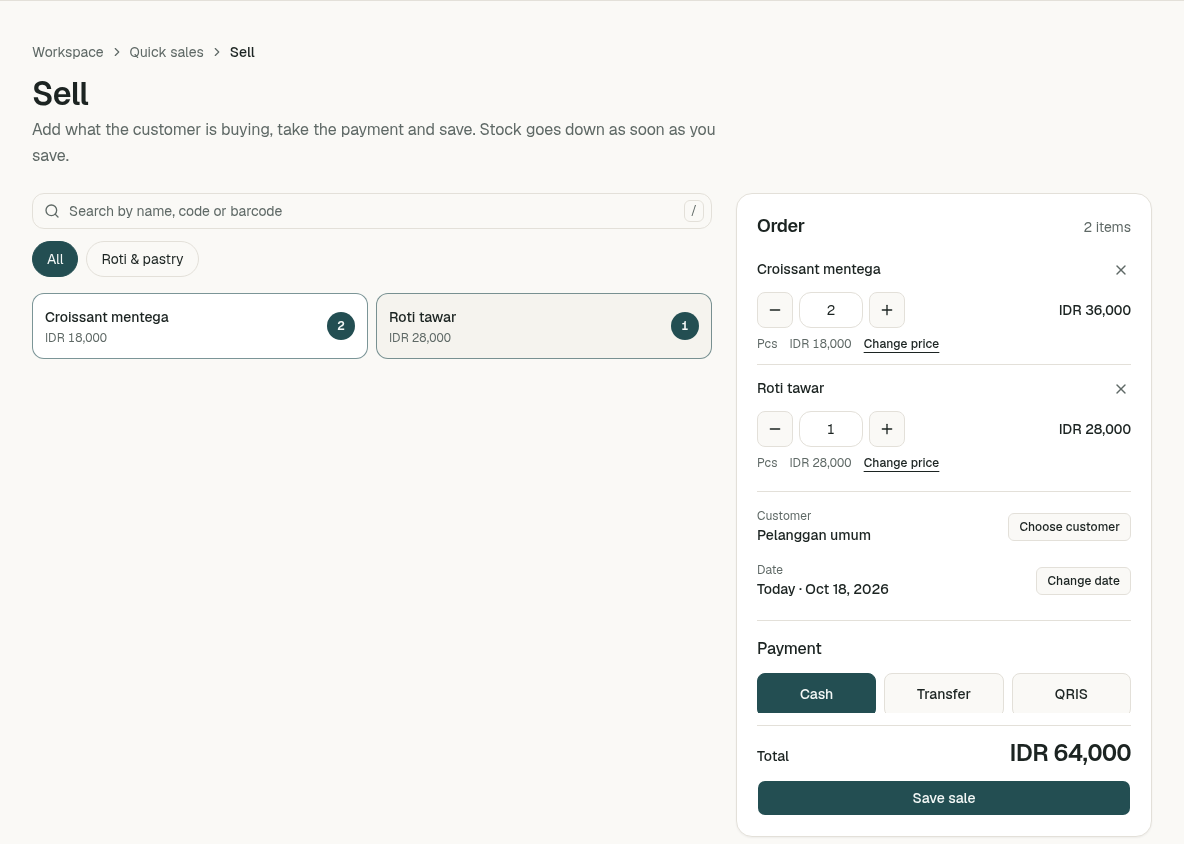Click the Payment section heading

pos(789,648)
